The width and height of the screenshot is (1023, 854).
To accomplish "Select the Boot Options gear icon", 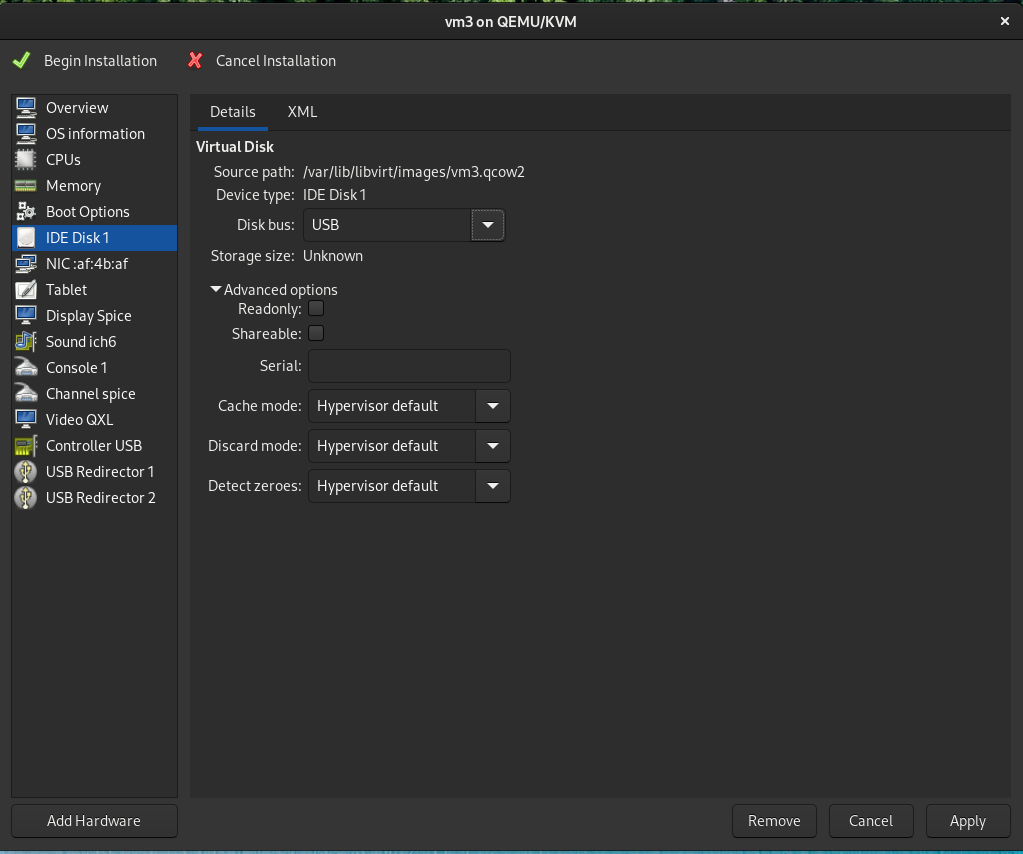I will pyautogui.click(x=27, y=212).
